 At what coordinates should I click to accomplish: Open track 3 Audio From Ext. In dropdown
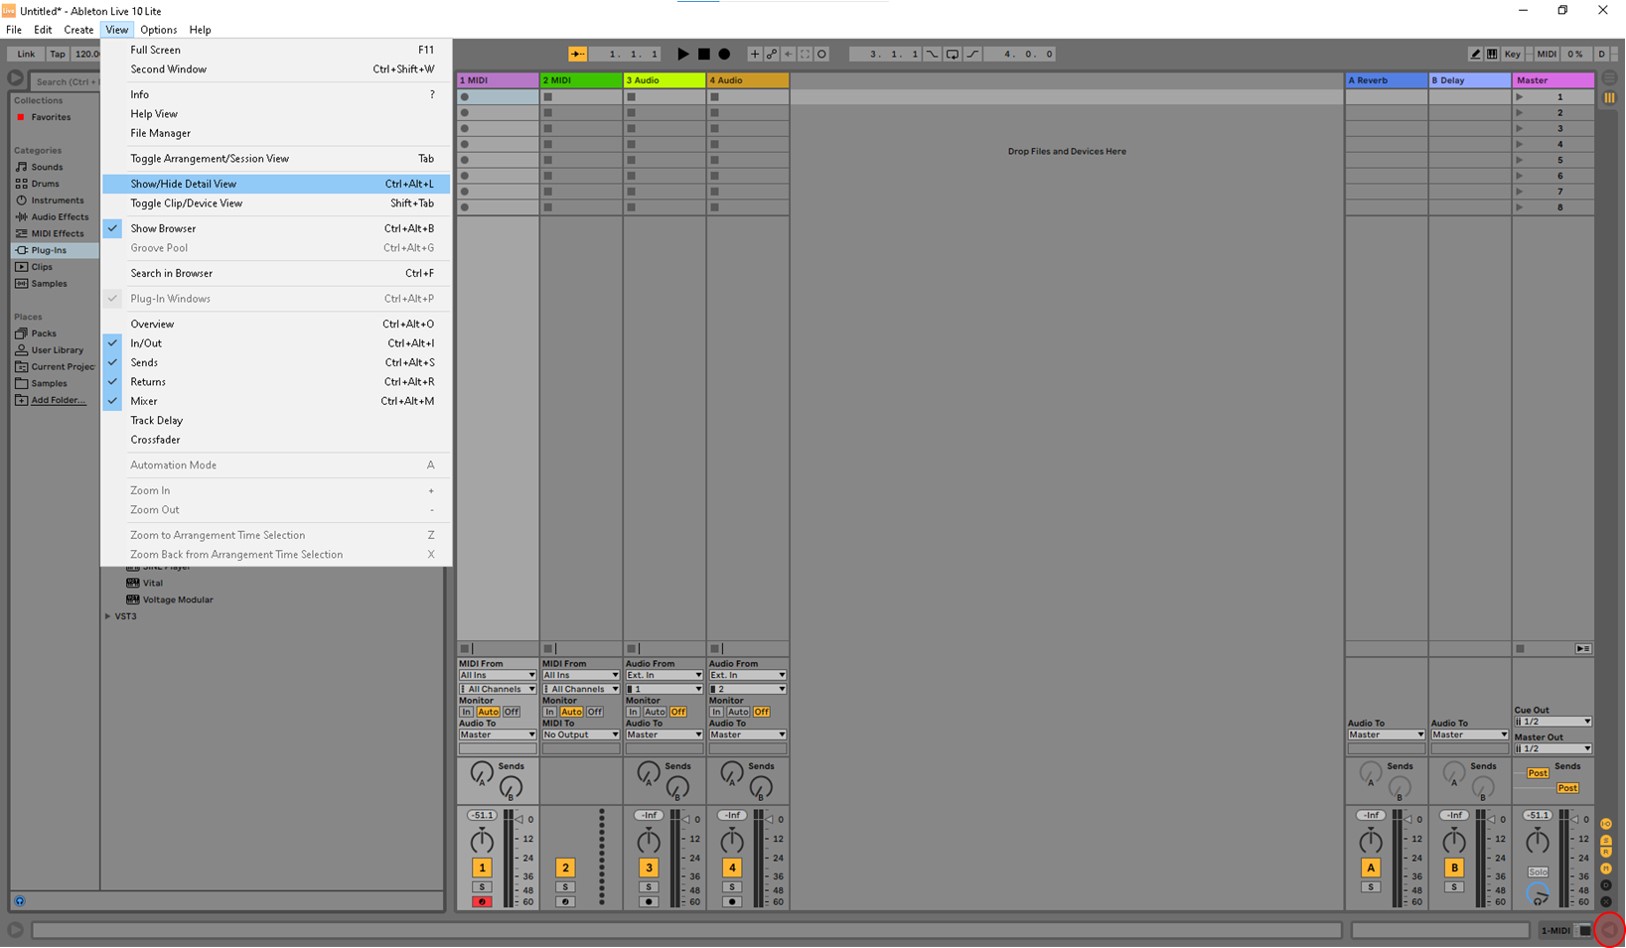(x=664, y=675)
